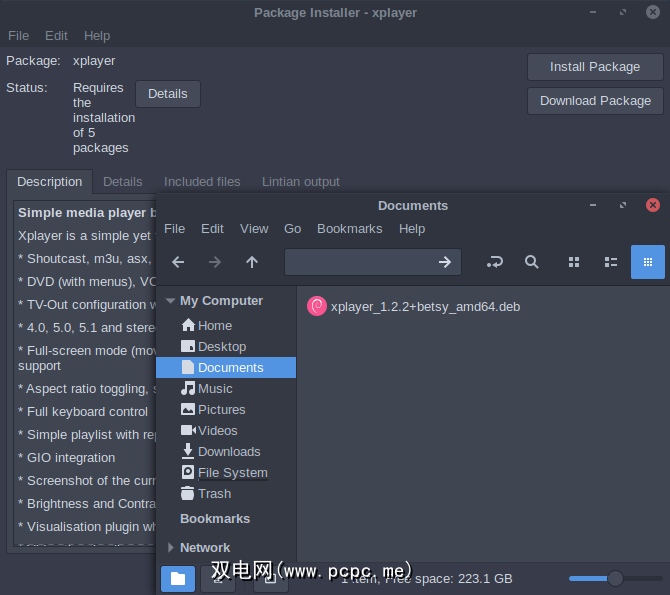Switch to the Description tab

(x=50, y=182)
